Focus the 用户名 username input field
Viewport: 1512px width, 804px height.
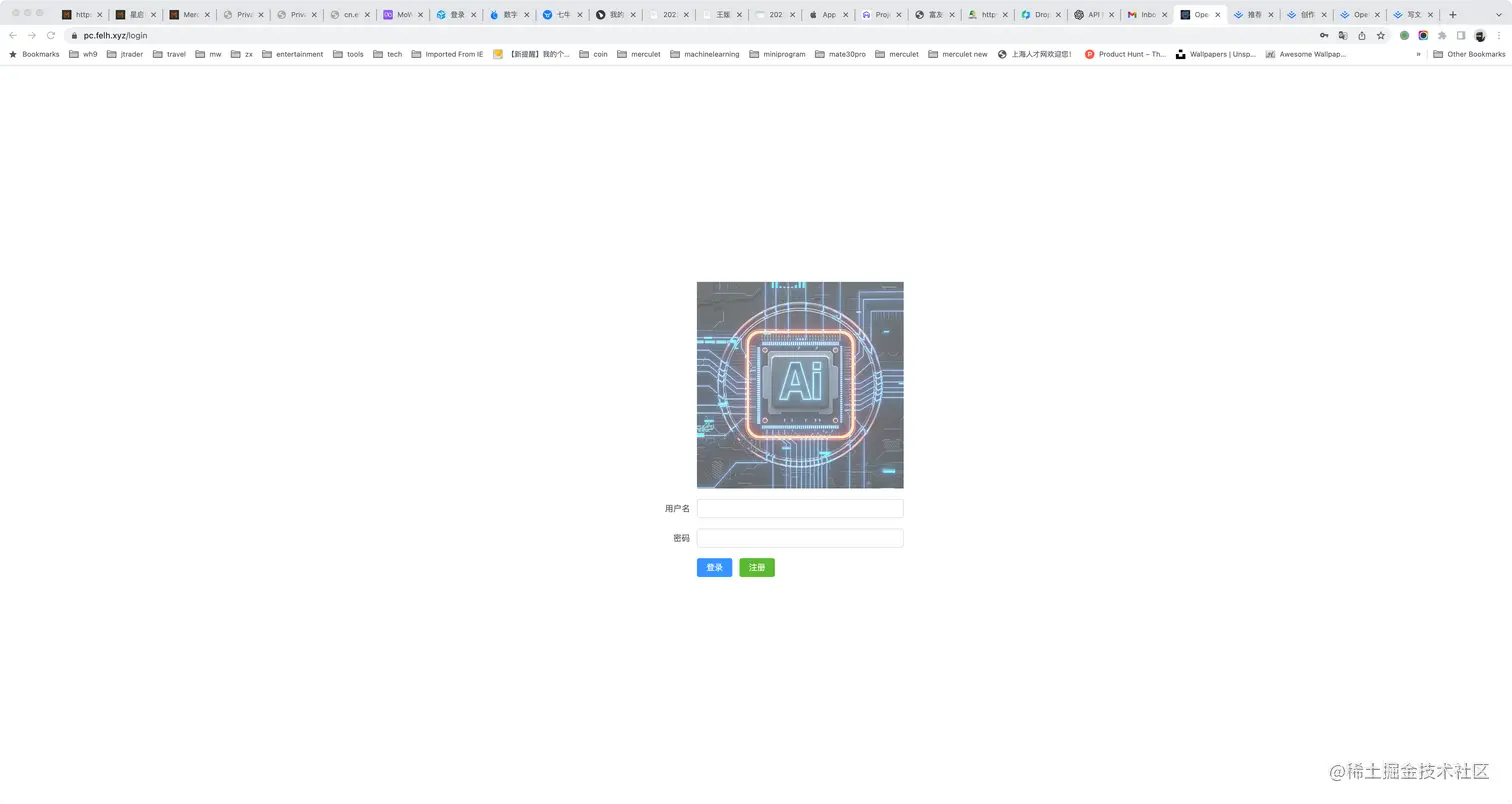click(800, 508)
